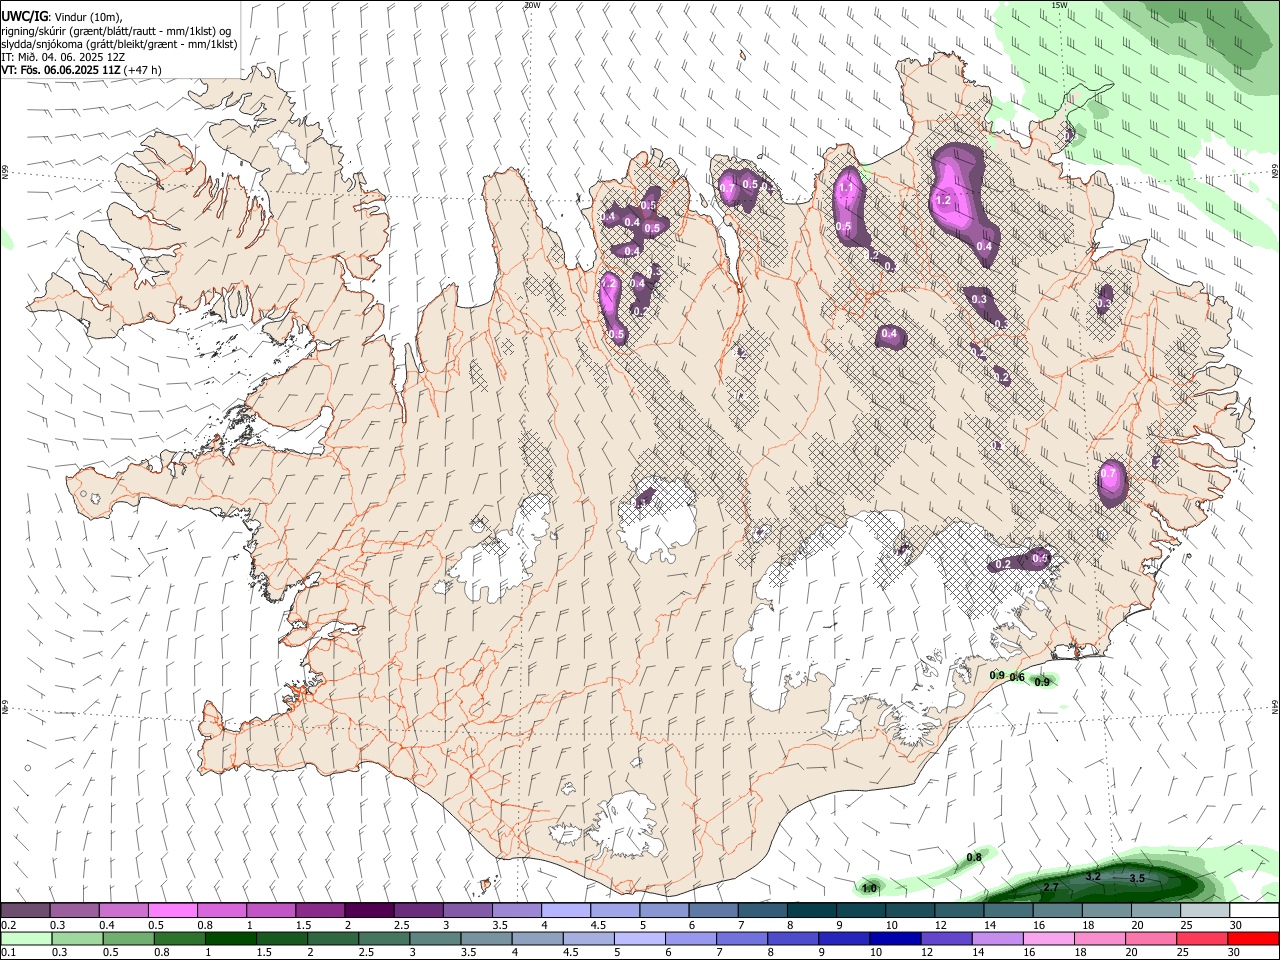Click the palest green swatch above the 0.1 label
The image size is (1280, 960).
26,938
